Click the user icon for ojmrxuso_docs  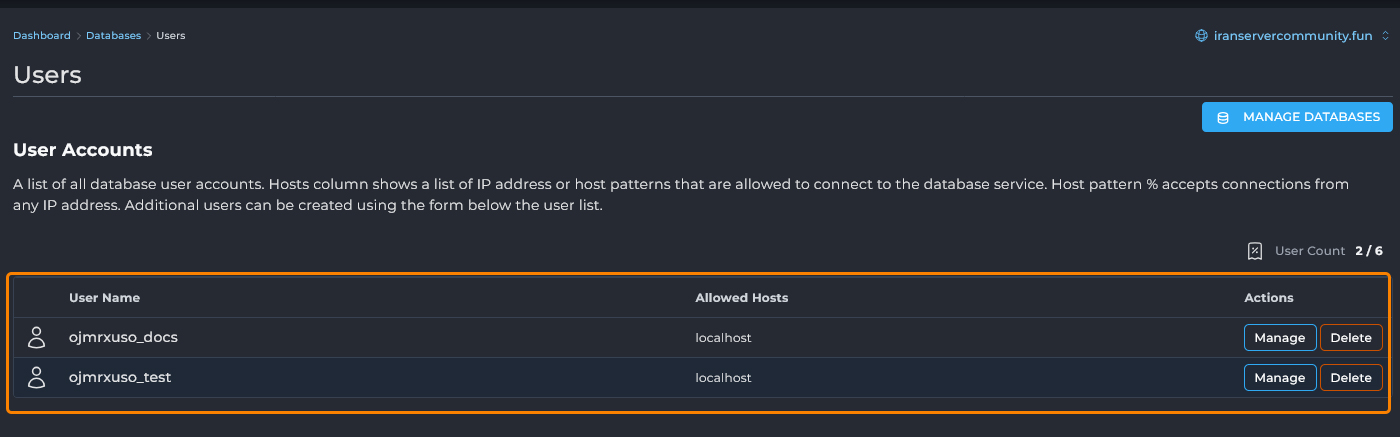[x=37, y=338]
